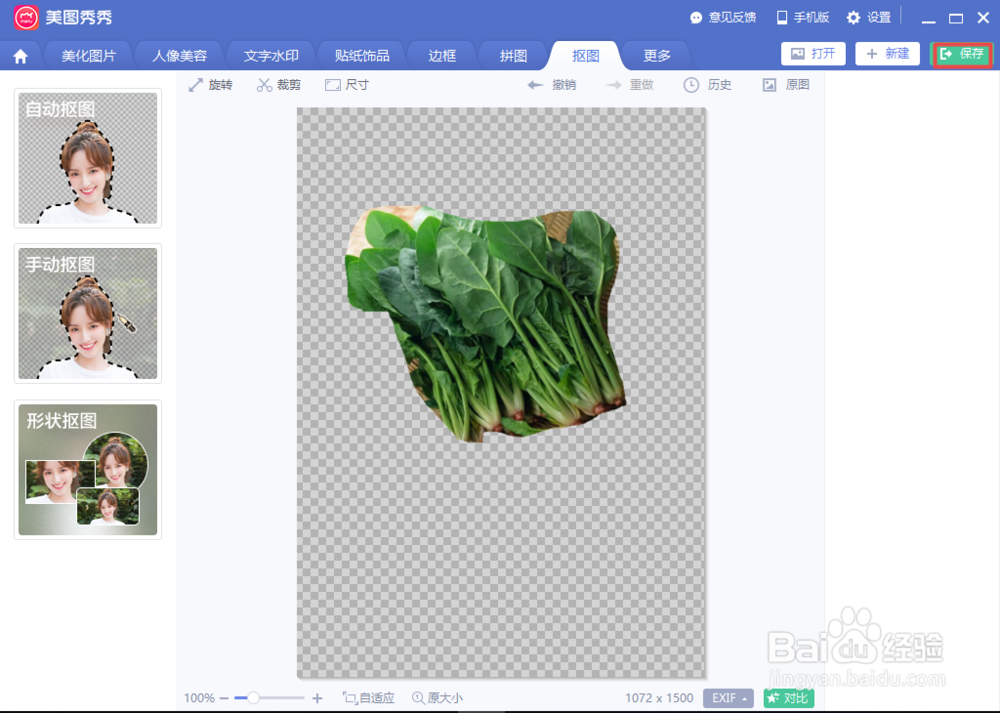Click the 撤销 undo arrow
Image resolution: width=1000 pixels, height=713 pixels.
point(550,85)
